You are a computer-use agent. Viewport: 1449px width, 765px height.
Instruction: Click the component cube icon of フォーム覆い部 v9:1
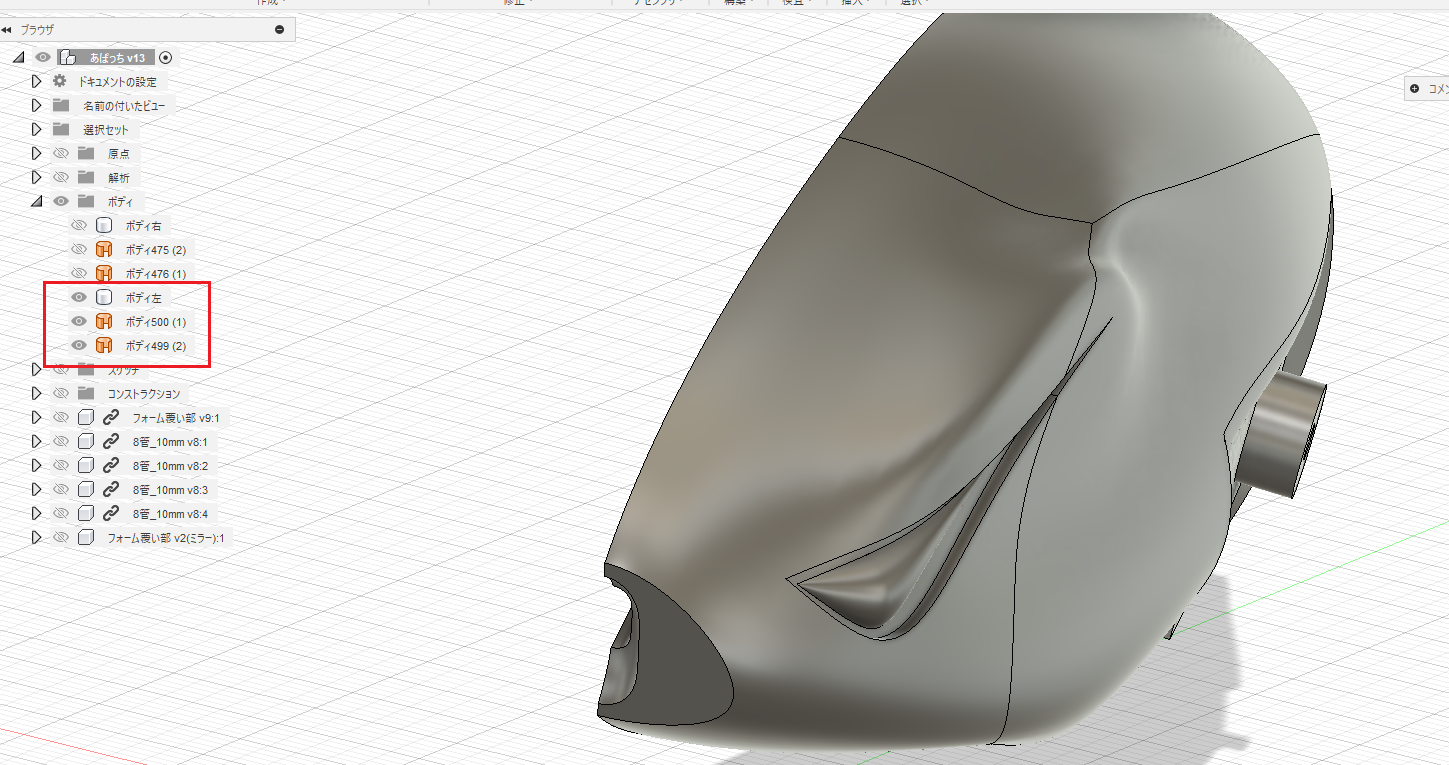[x=86, y=417]
